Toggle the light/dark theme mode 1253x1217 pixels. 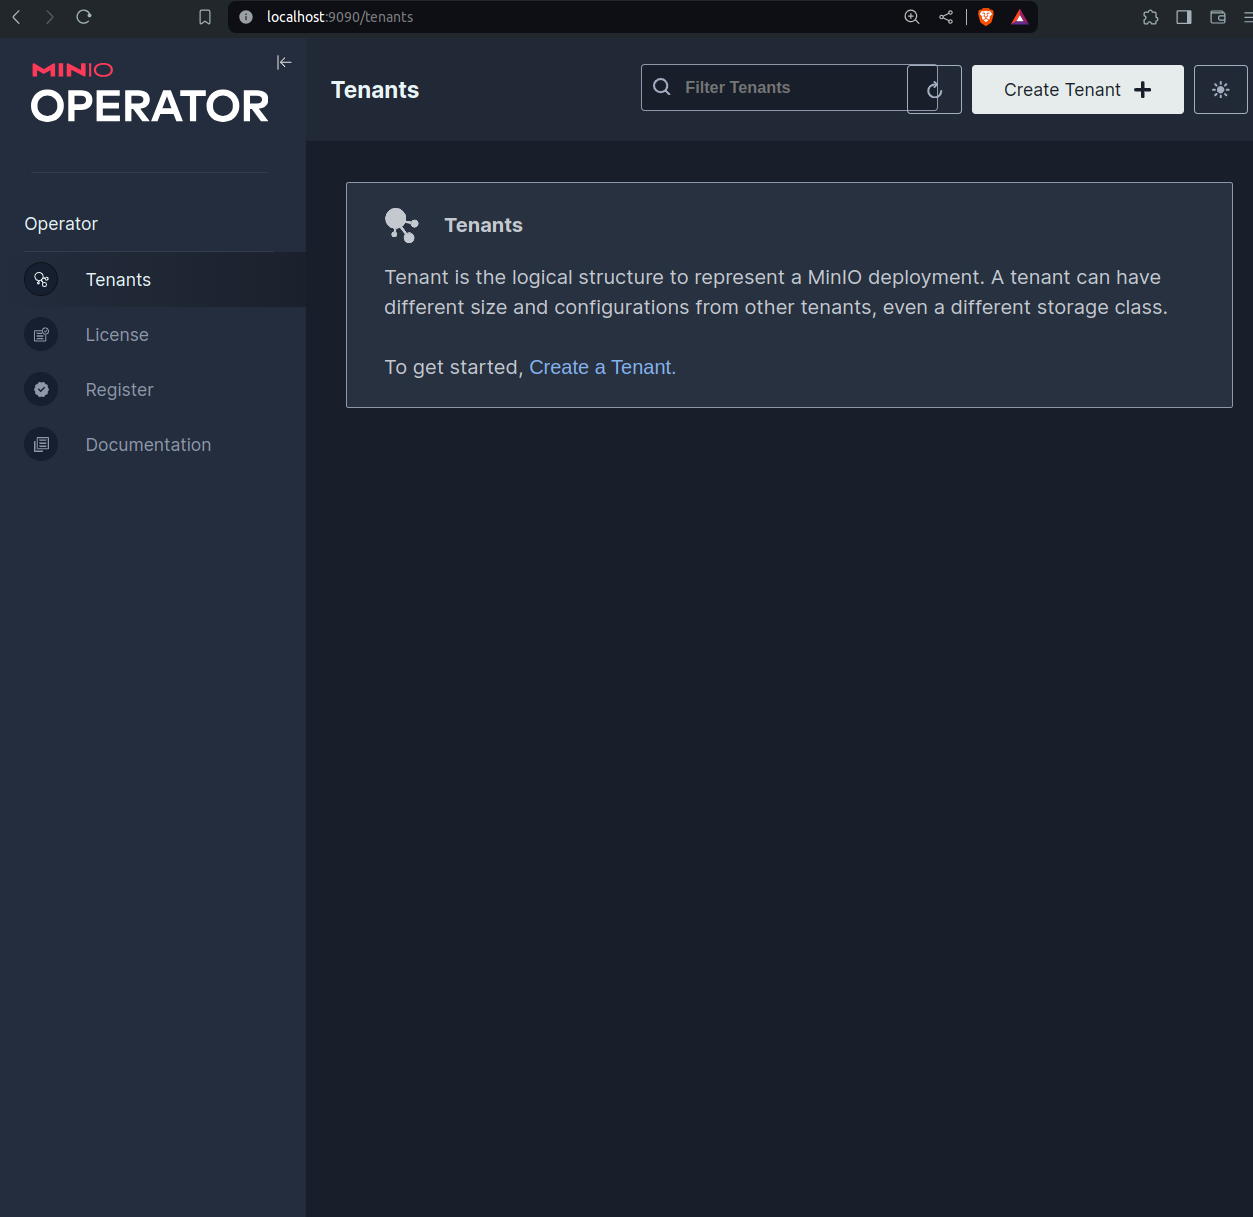tap(1220, 90)
